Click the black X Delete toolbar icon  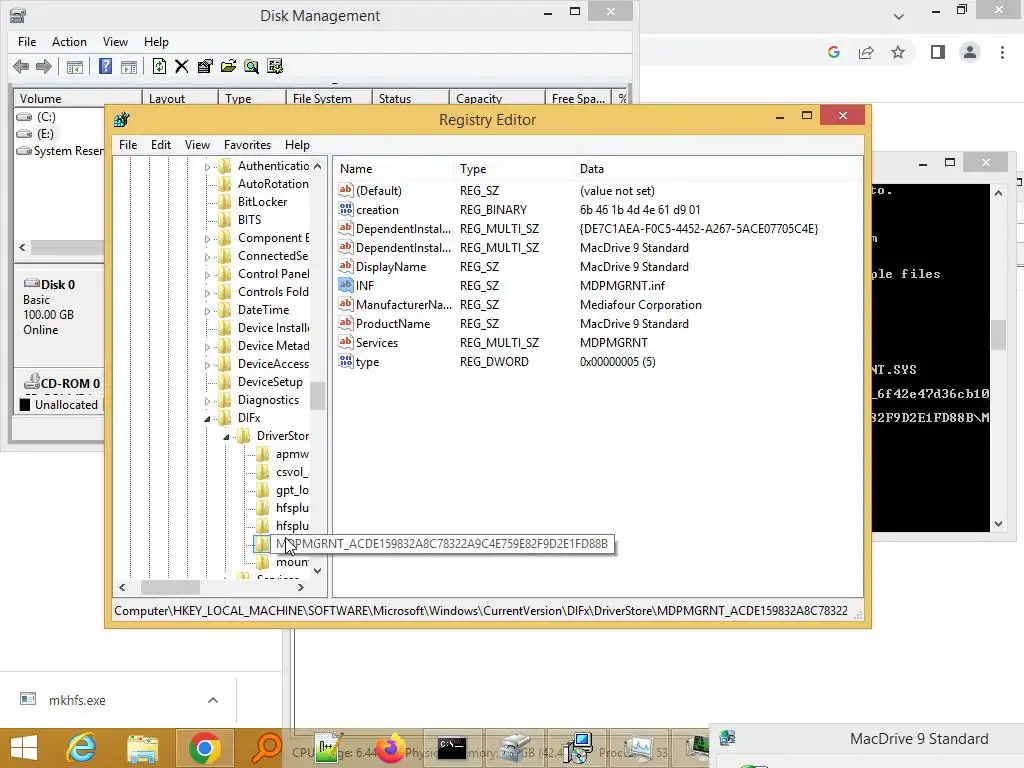coord(182,66)
